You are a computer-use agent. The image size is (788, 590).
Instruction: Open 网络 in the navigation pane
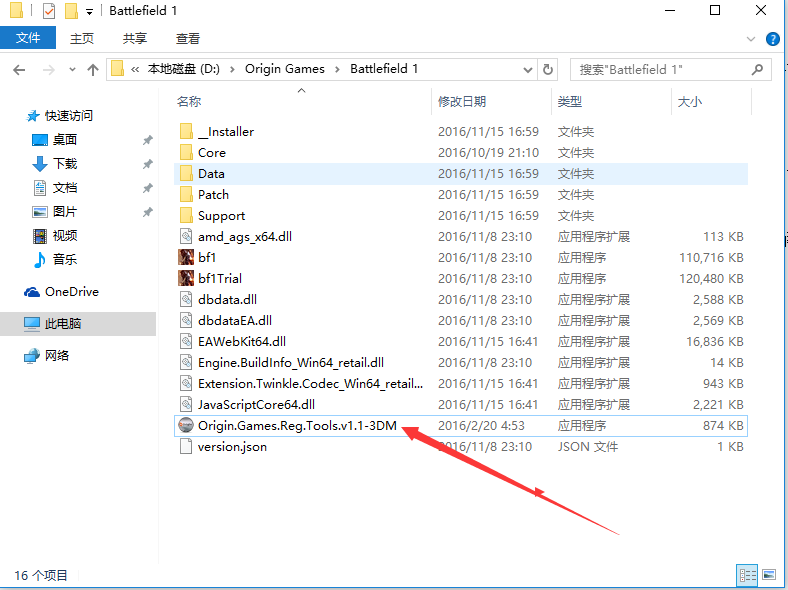coord(56,356)
